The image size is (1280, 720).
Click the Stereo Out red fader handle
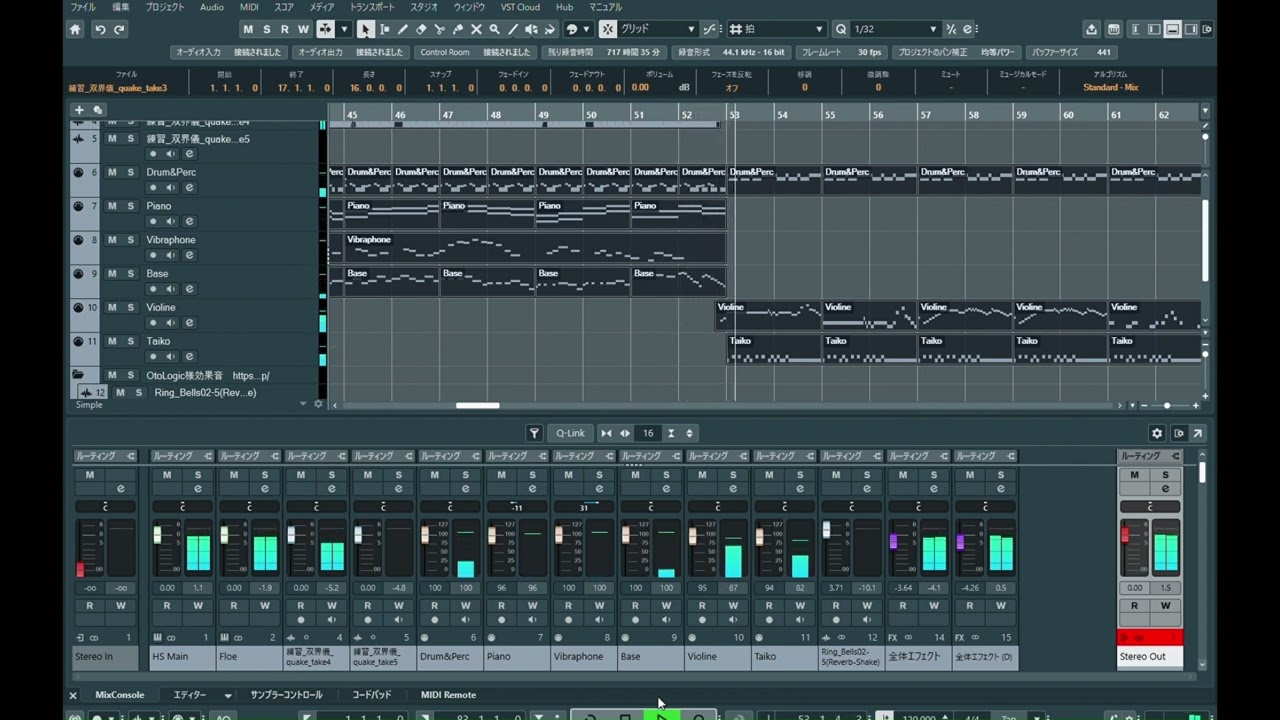coord(1125,536)
